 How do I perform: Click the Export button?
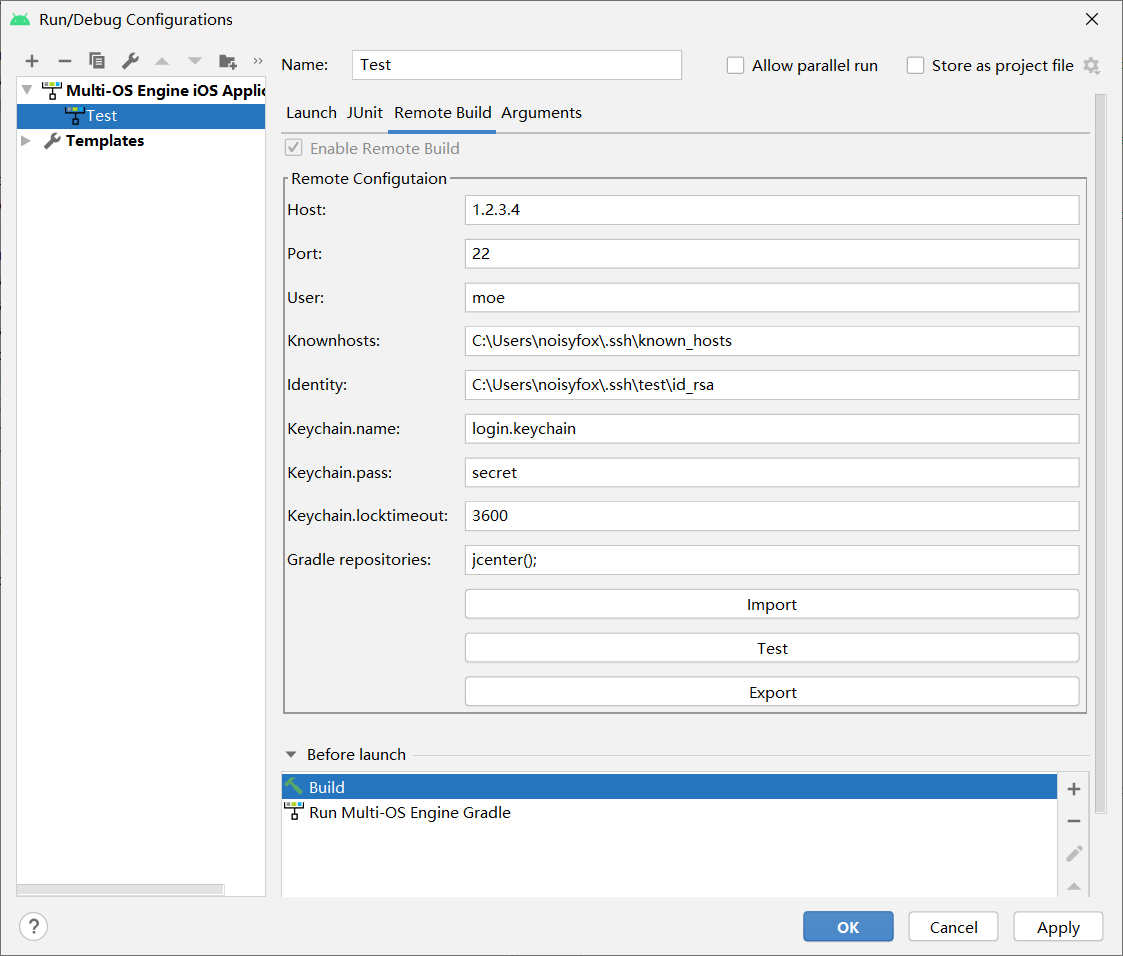click(x=772, y=692)
